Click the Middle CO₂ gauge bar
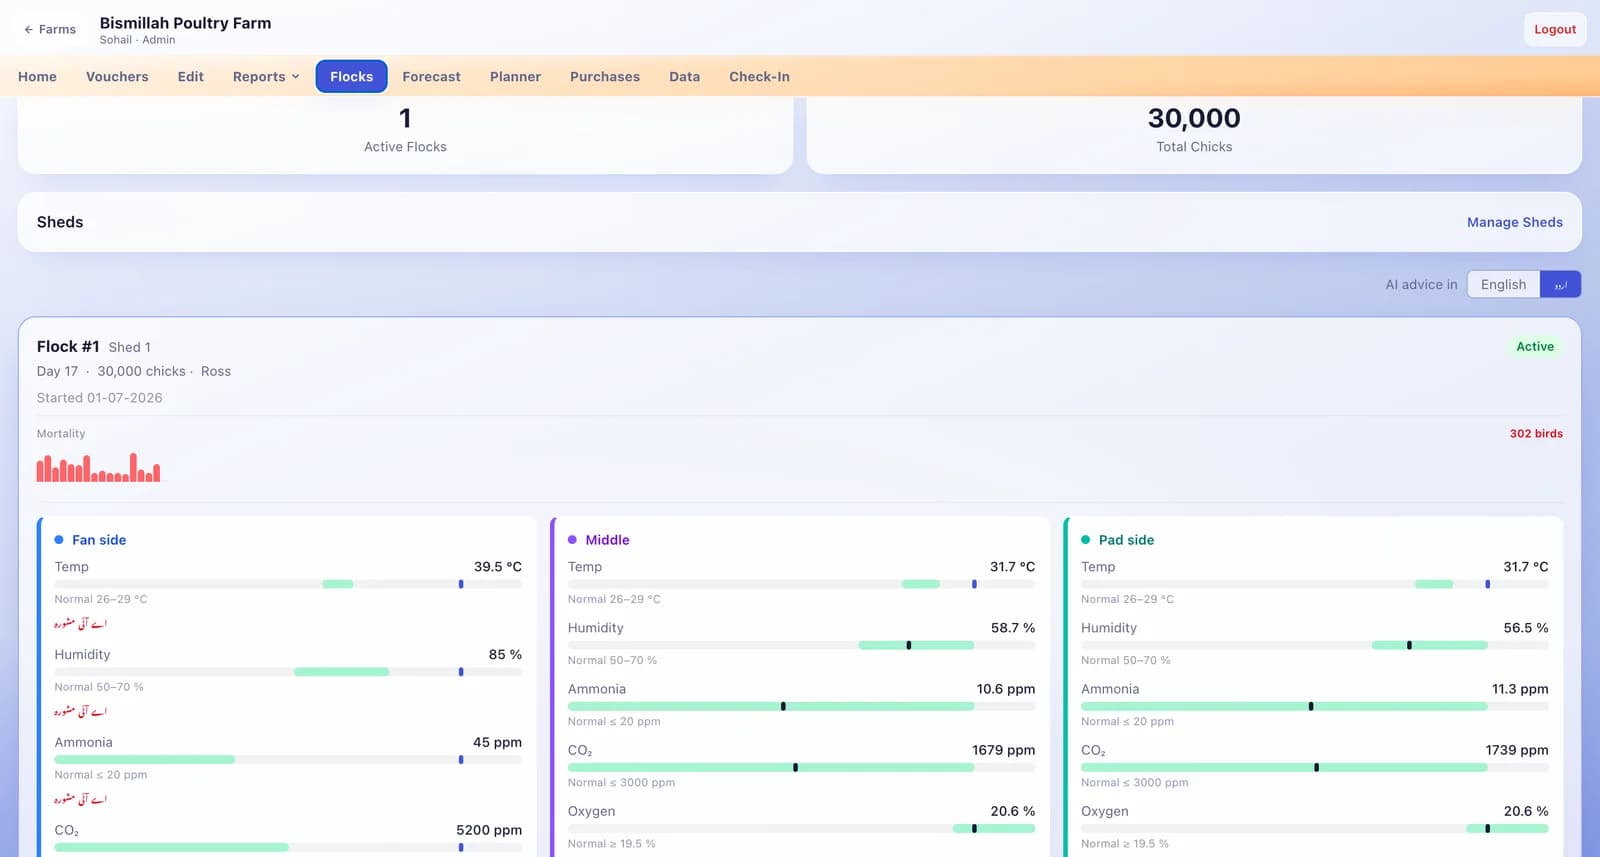Image resolution: width=1600 pixels, height=857 pixels. 801,767
